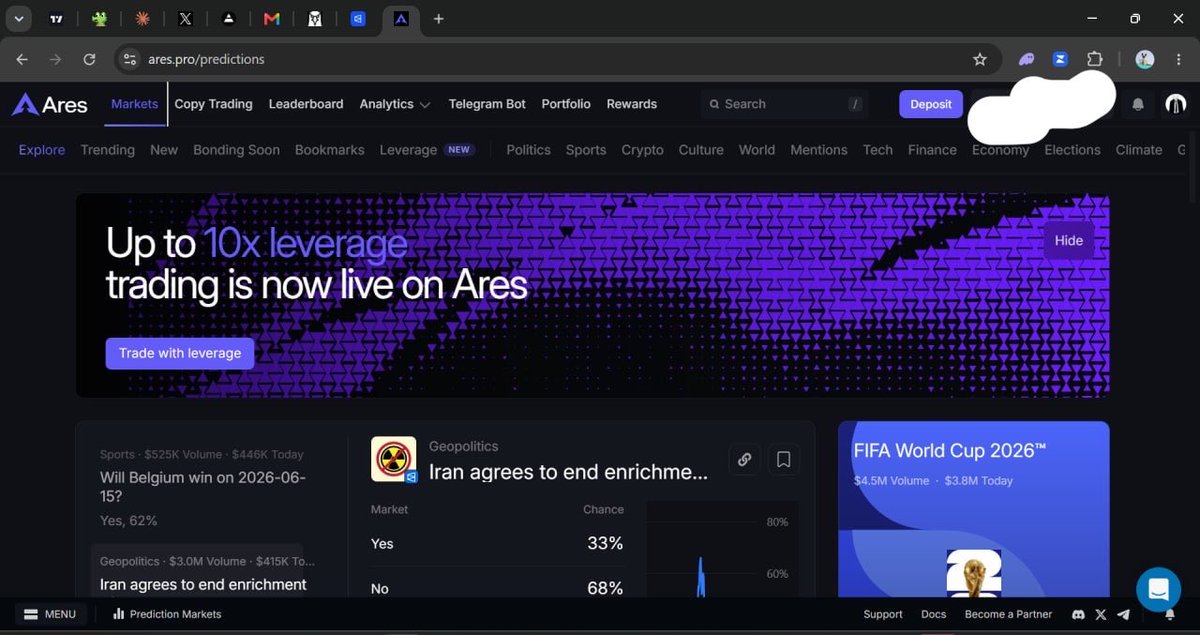The width and height of the screenshot is (1200, 635).
Task: Reload the page with refresh icon
Action: (89, 59)
